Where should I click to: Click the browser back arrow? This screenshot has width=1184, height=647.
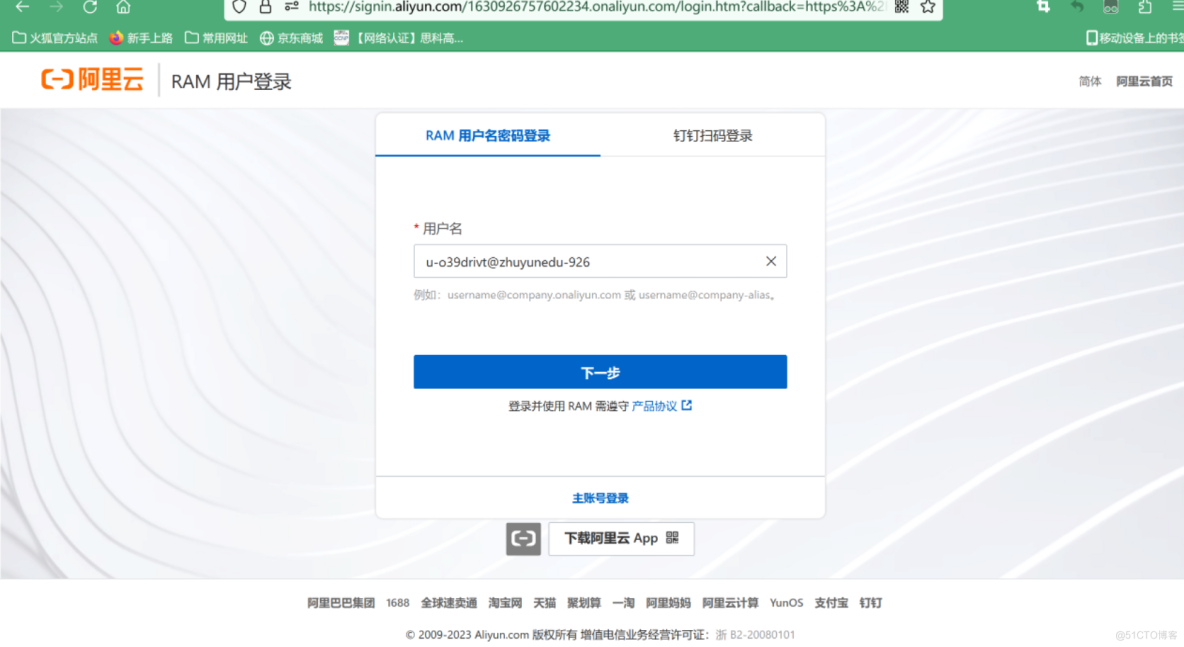tap(22, 7)
